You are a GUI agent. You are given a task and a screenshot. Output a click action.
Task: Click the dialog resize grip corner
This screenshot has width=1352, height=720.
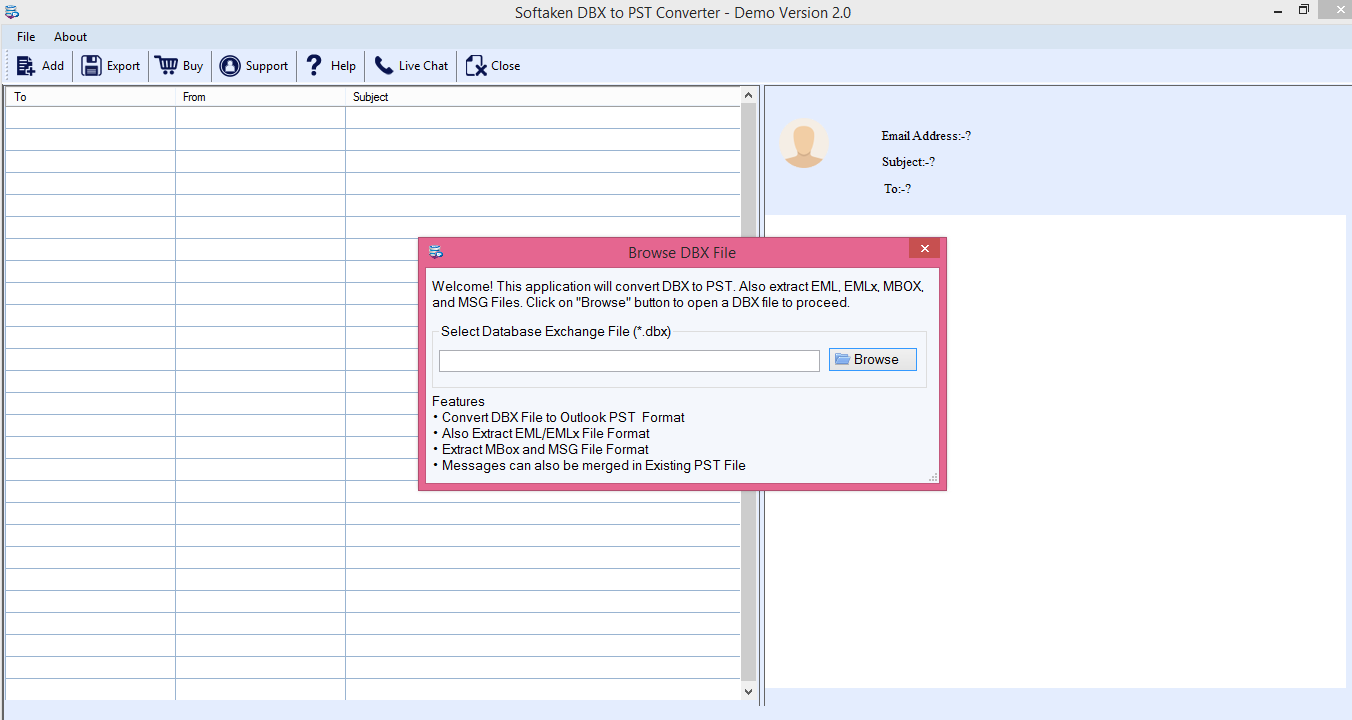tap(933, 477)
